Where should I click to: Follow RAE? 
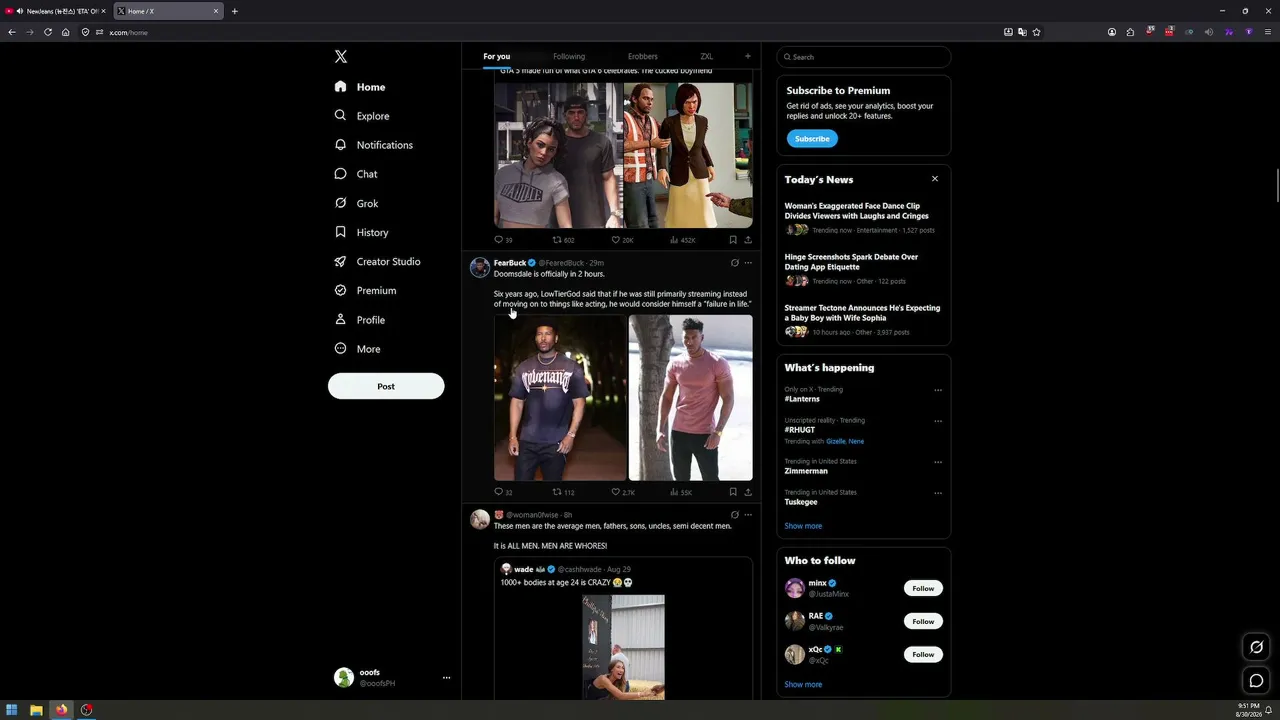point(923,621)
